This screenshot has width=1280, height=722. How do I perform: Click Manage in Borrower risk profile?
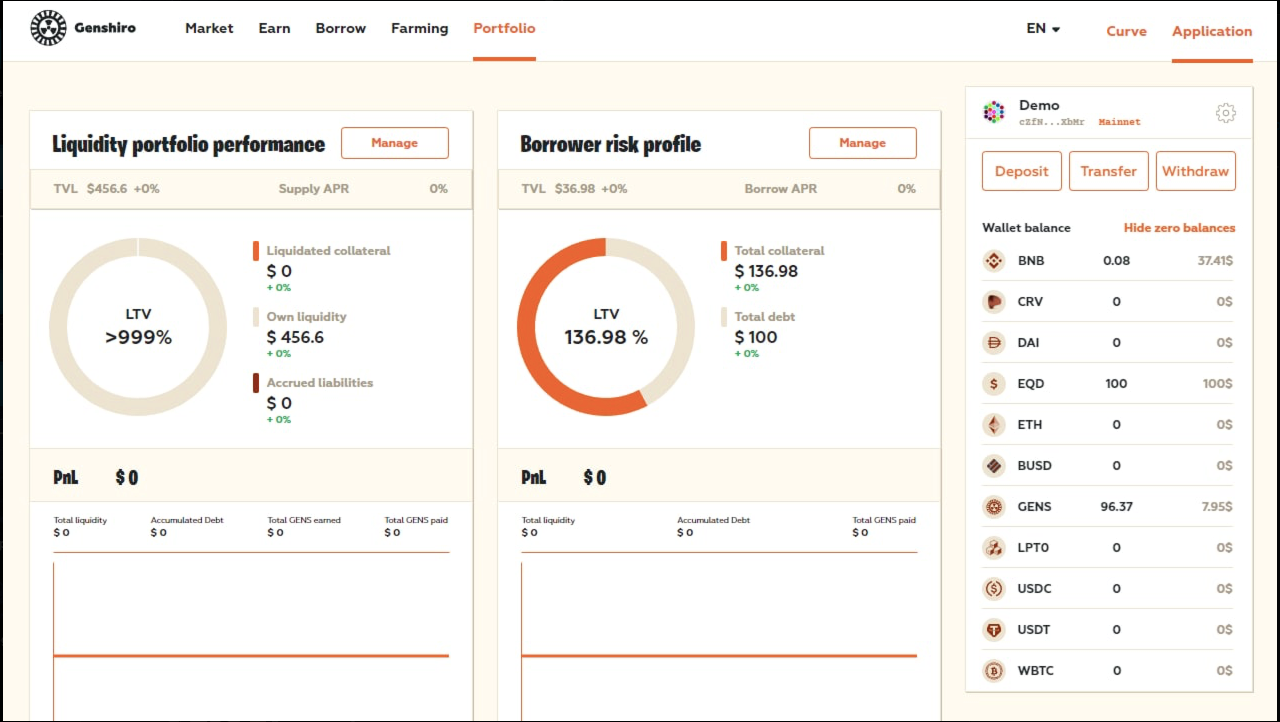[863, 143]
